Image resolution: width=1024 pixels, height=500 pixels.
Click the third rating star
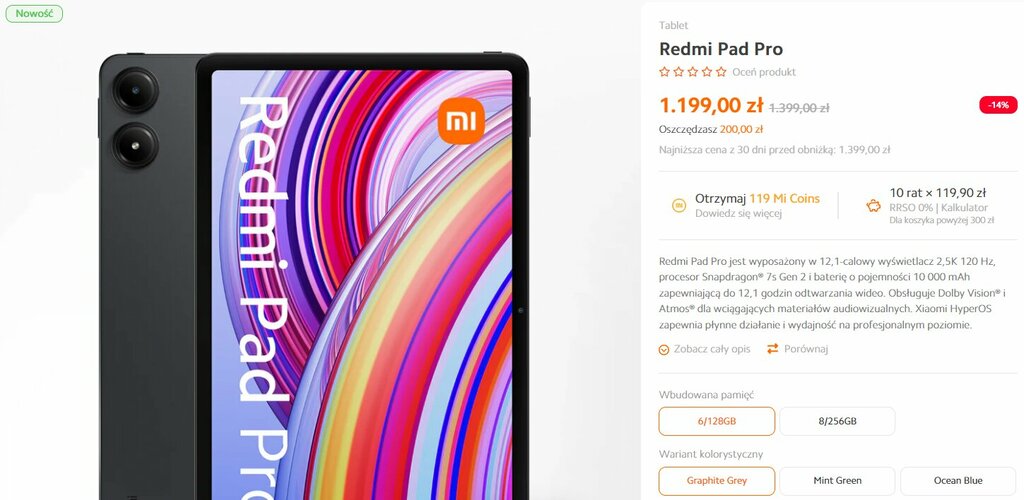tap(693, 72)
